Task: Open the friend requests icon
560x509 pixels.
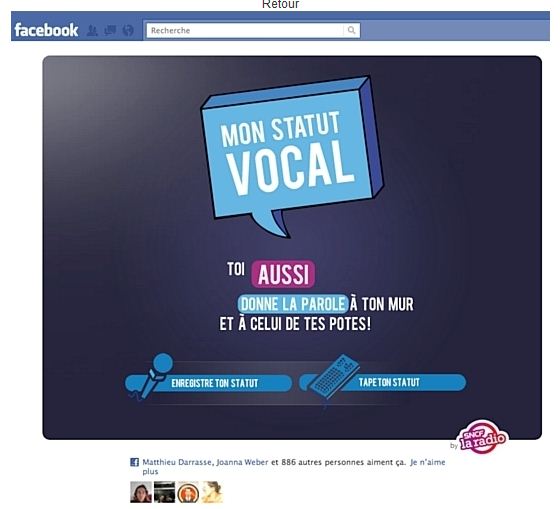Action: pyautogui.click(x=92, y=30)
